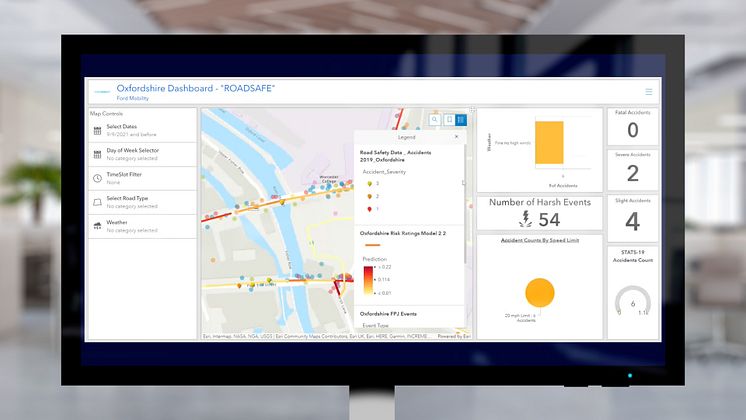
Task: Click the Select Dates calendar icon
Action: pyautogui.click(x=98, y=131)
